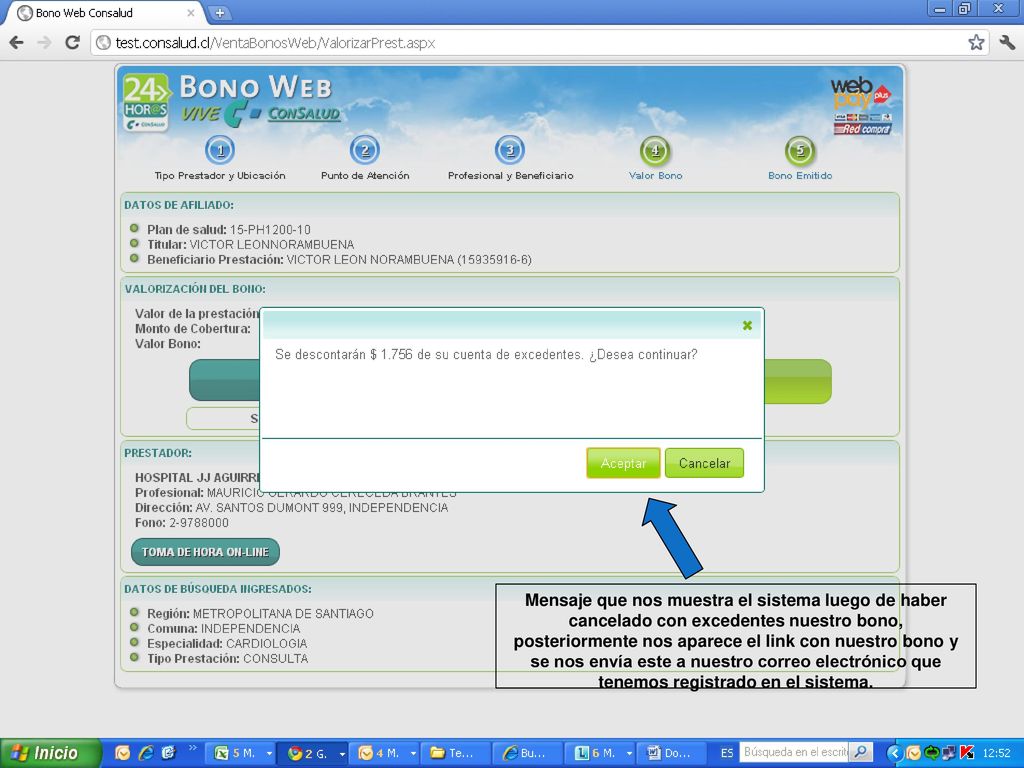This screenshot has height=768, width=1024.
Task: Click the Valor Bono step label
Action: tap(655, 176)
